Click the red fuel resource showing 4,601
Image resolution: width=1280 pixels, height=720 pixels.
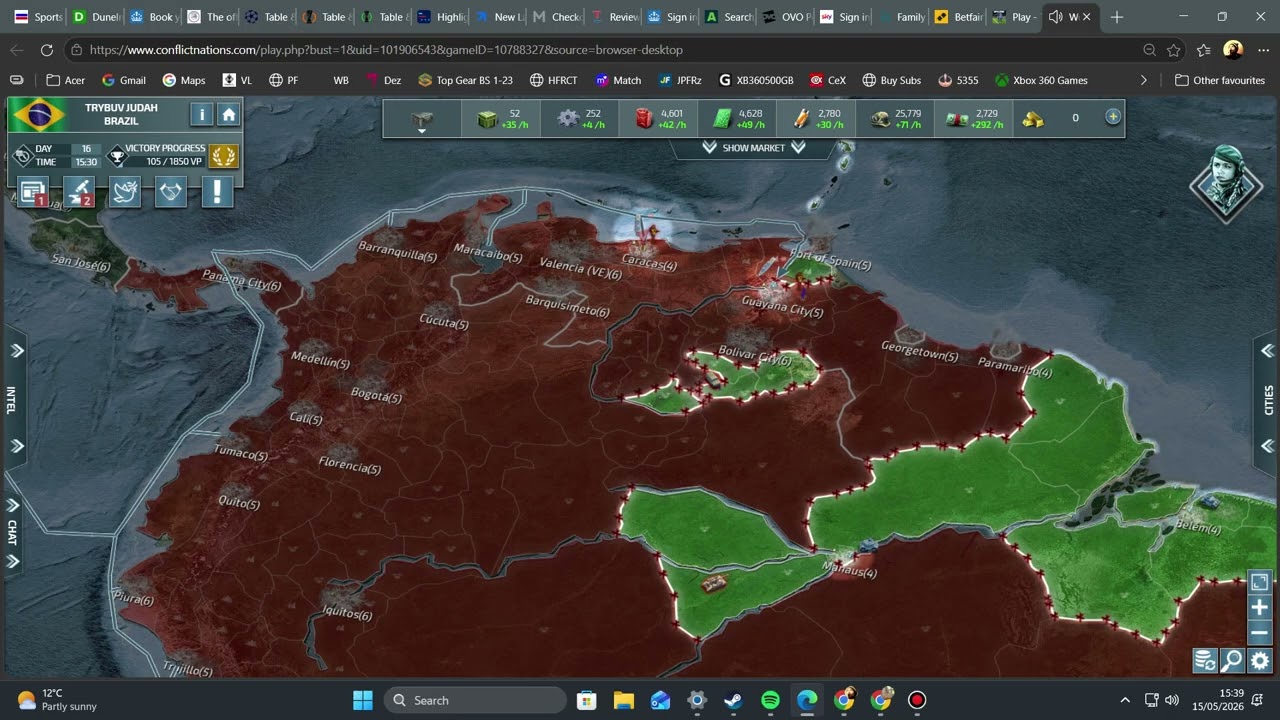tap(659, 118)
